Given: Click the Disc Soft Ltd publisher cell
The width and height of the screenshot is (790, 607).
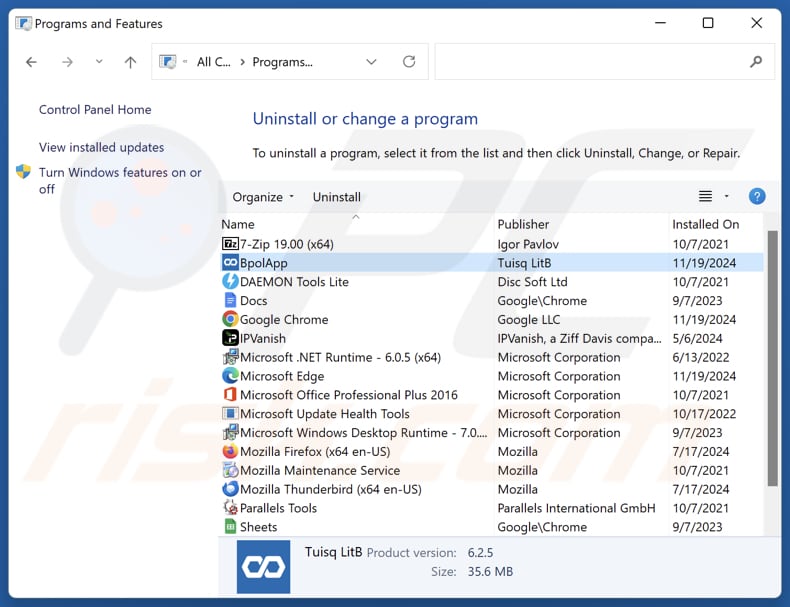Looking at the screenshot, I should [533, 282].
